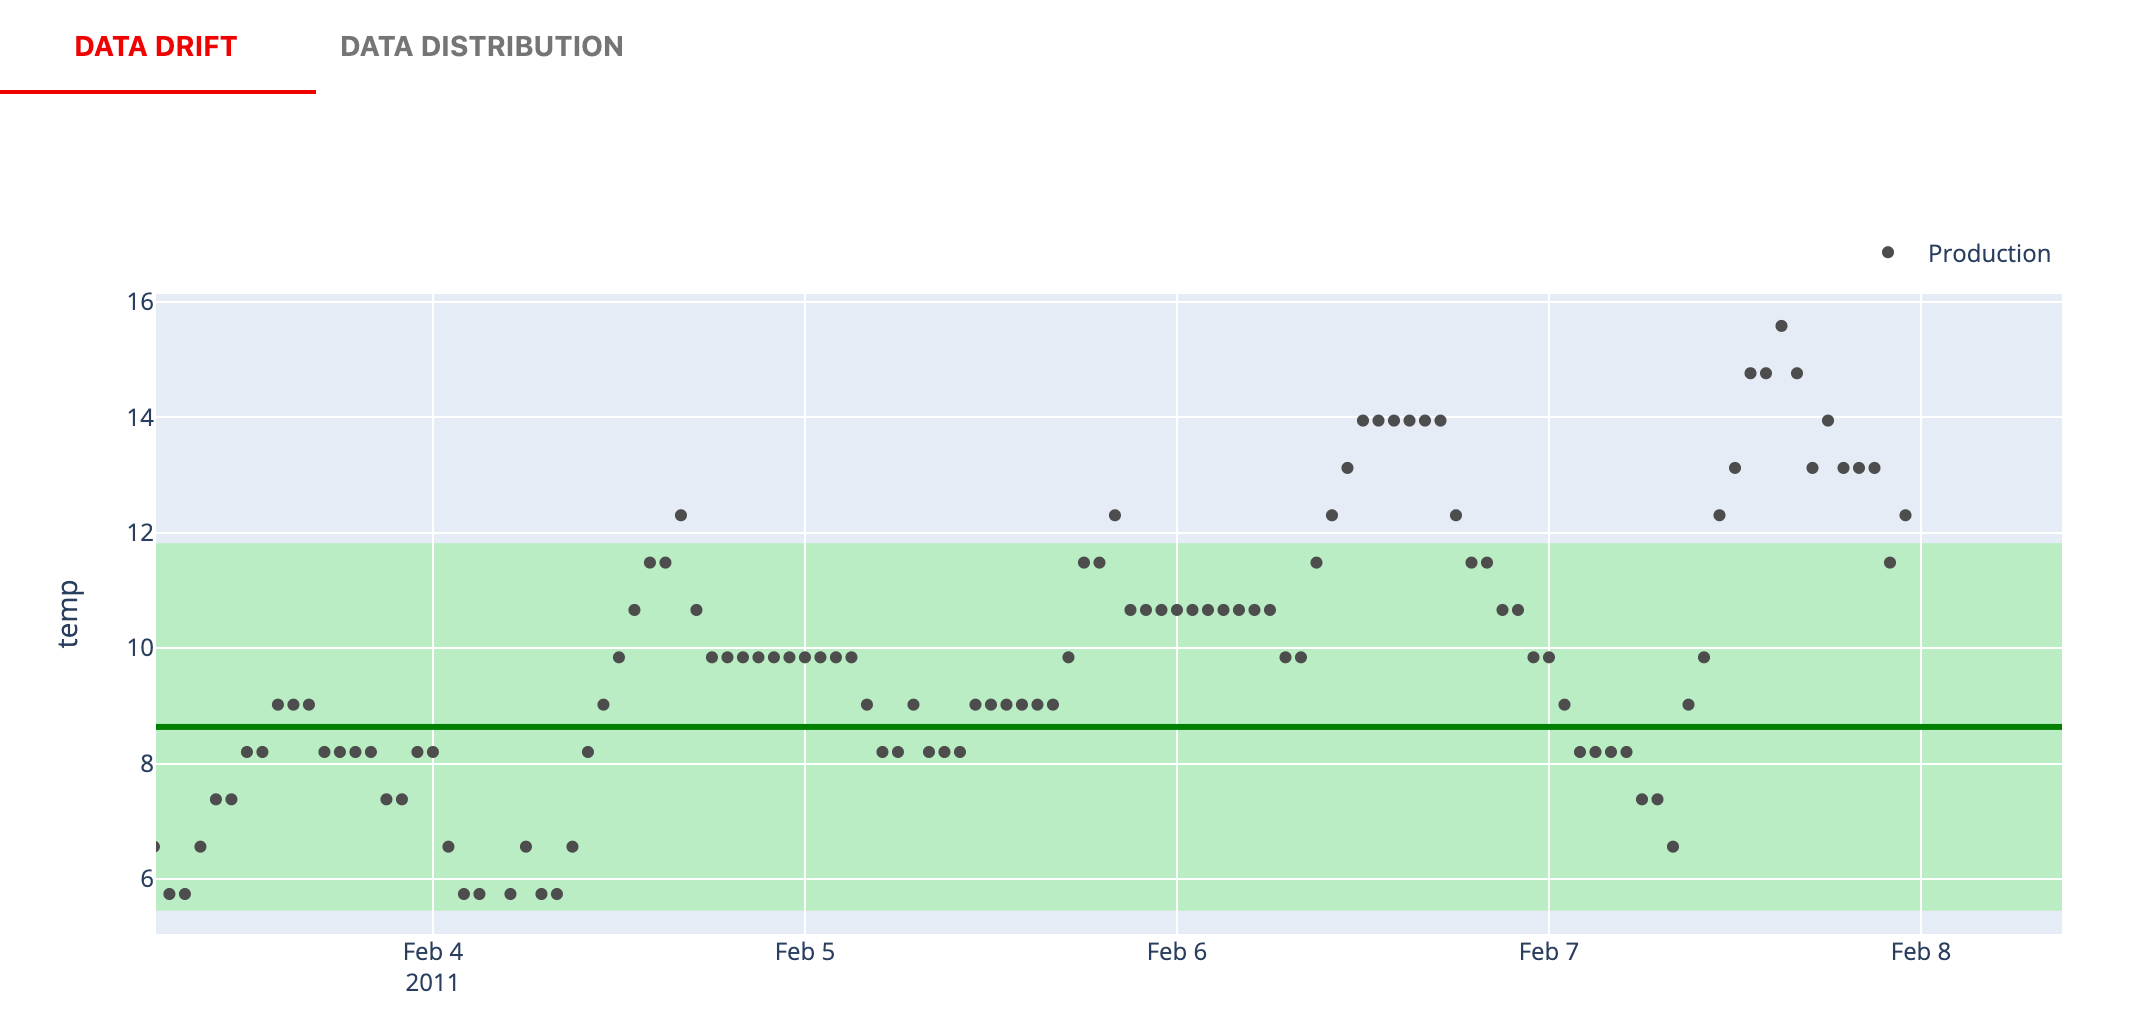Click the Feb 4 peak data point above 12
Viewport: 2136px width, 1020px height.
681,516
